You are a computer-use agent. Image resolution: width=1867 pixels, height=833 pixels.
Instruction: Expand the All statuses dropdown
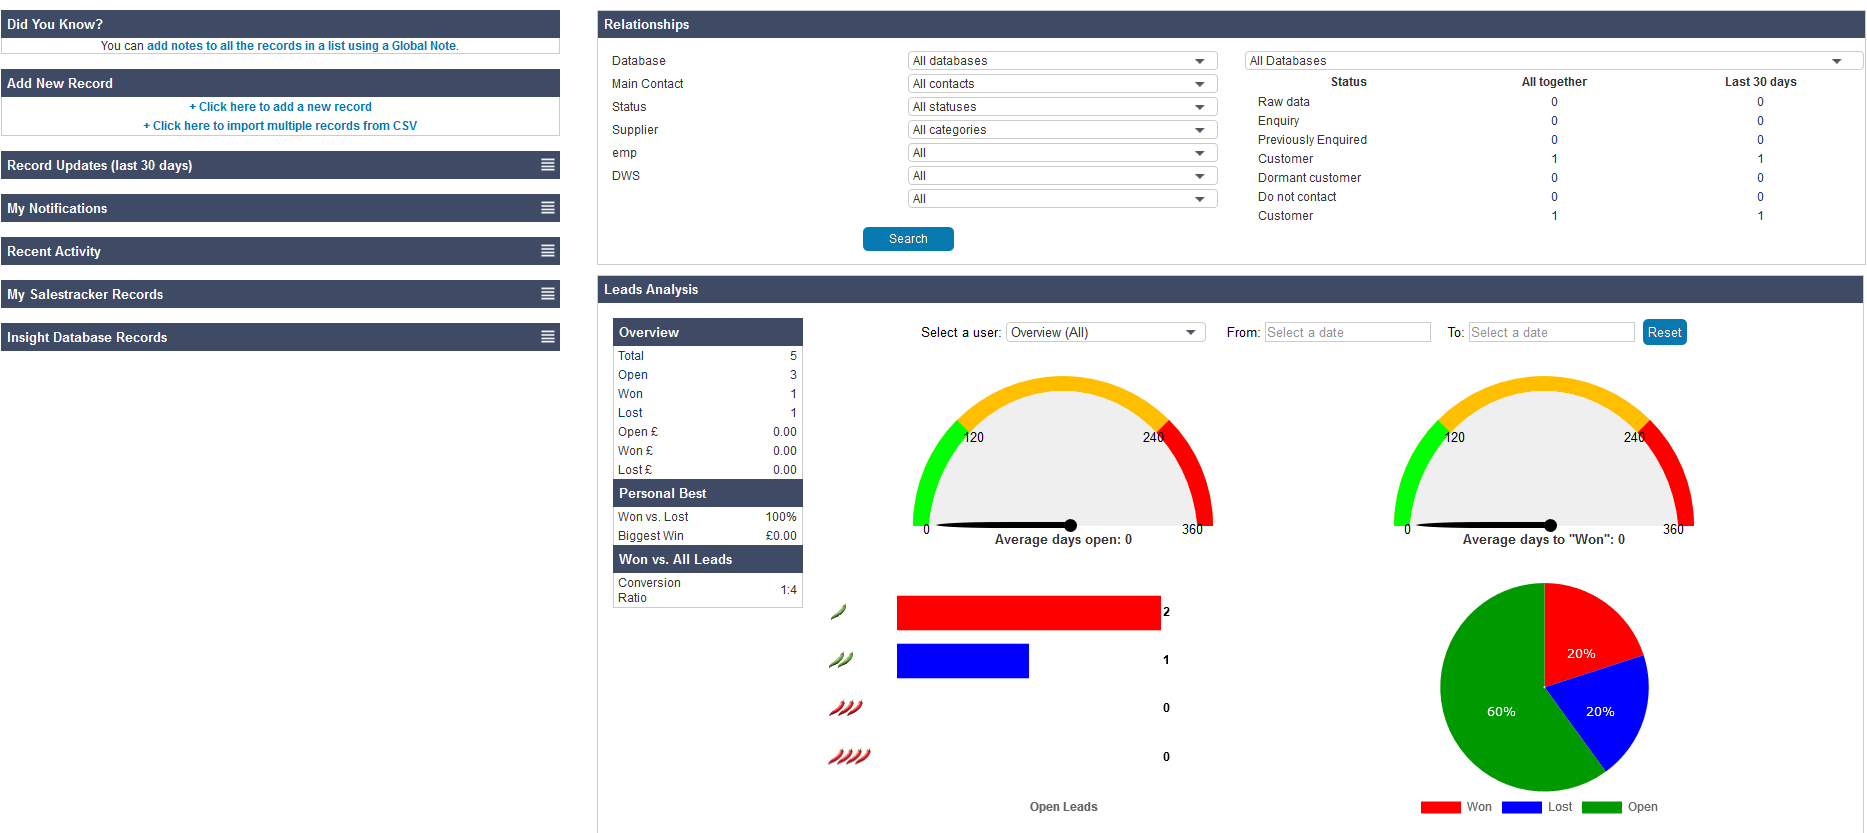click(1061, 107)
